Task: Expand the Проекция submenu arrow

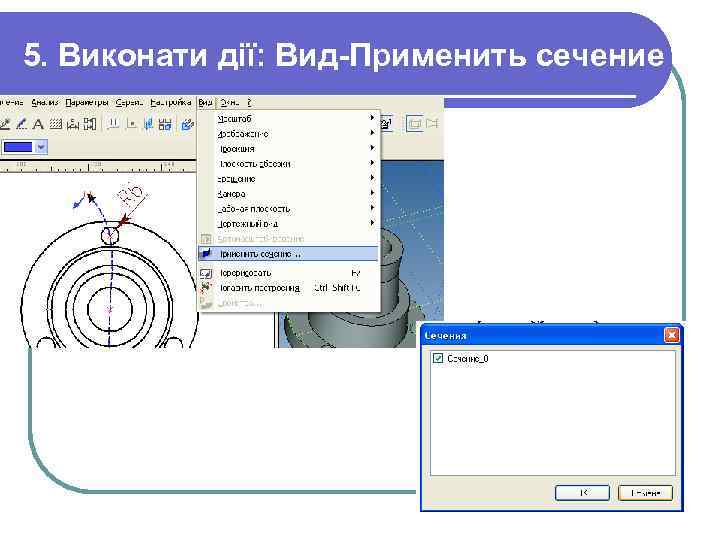Action: (x=372, y=148)
